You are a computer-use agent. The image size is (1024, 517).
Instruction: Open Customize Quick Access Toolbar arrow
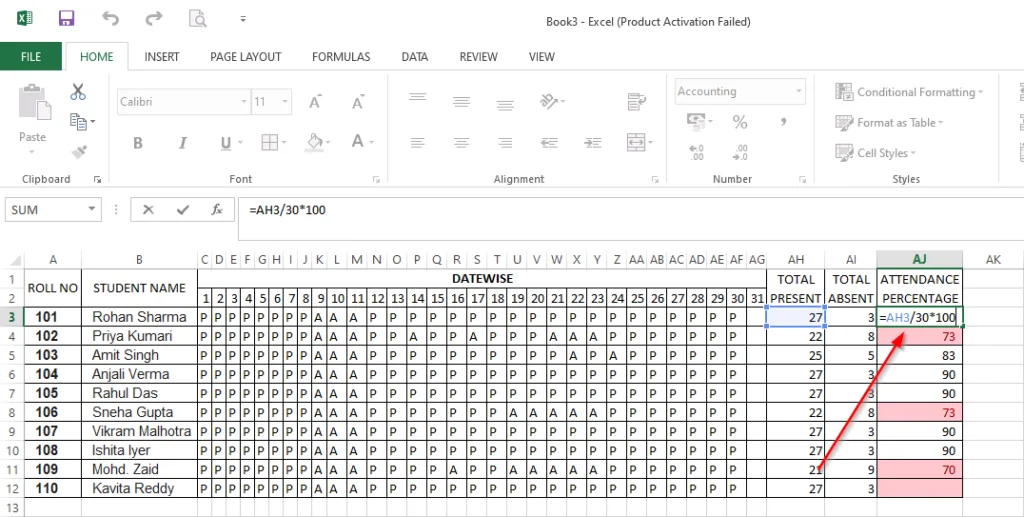pos(243,19)
